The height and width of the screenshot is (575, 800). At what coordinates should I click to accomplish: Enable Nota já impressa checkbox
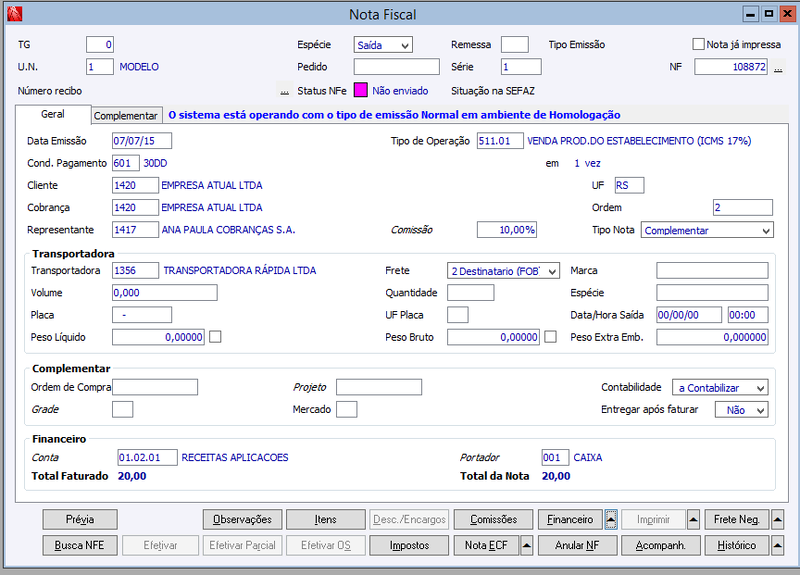pyautogui.click(x=698, y=44)
